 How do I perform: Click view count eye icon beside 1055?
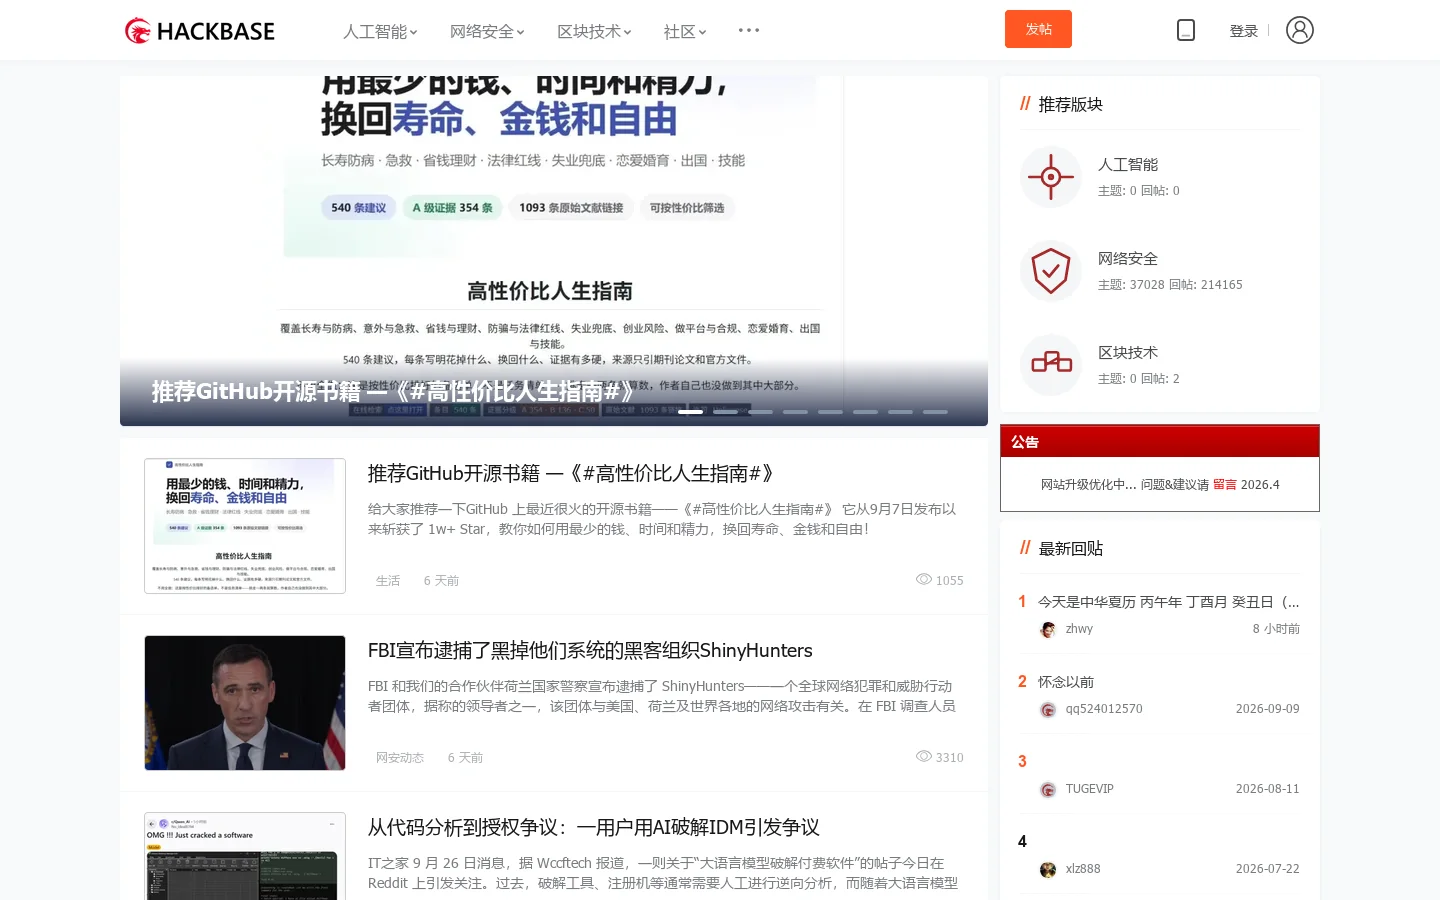(924, 580)
